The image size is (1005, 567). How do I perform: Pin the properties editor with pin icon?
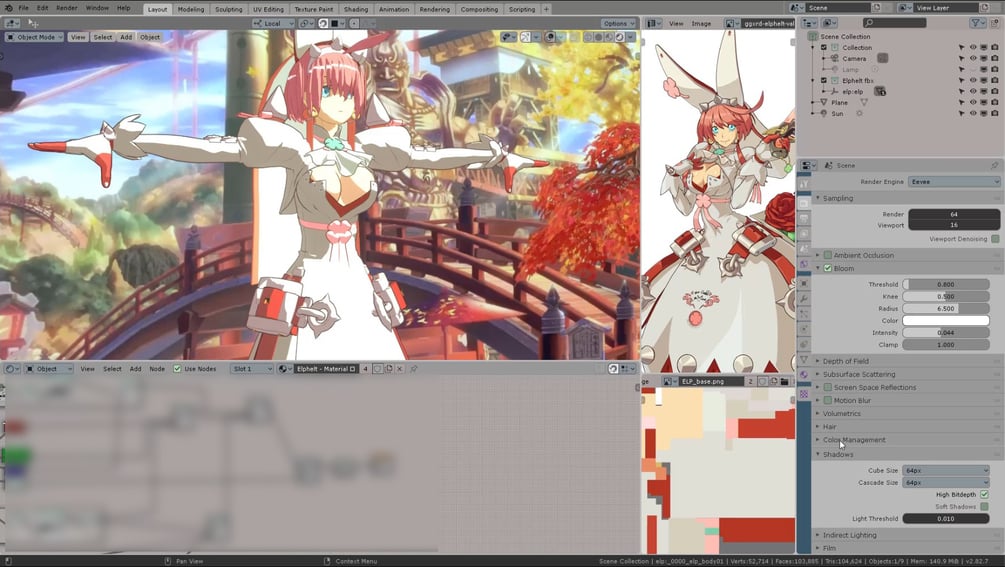(x=994, y=165)
